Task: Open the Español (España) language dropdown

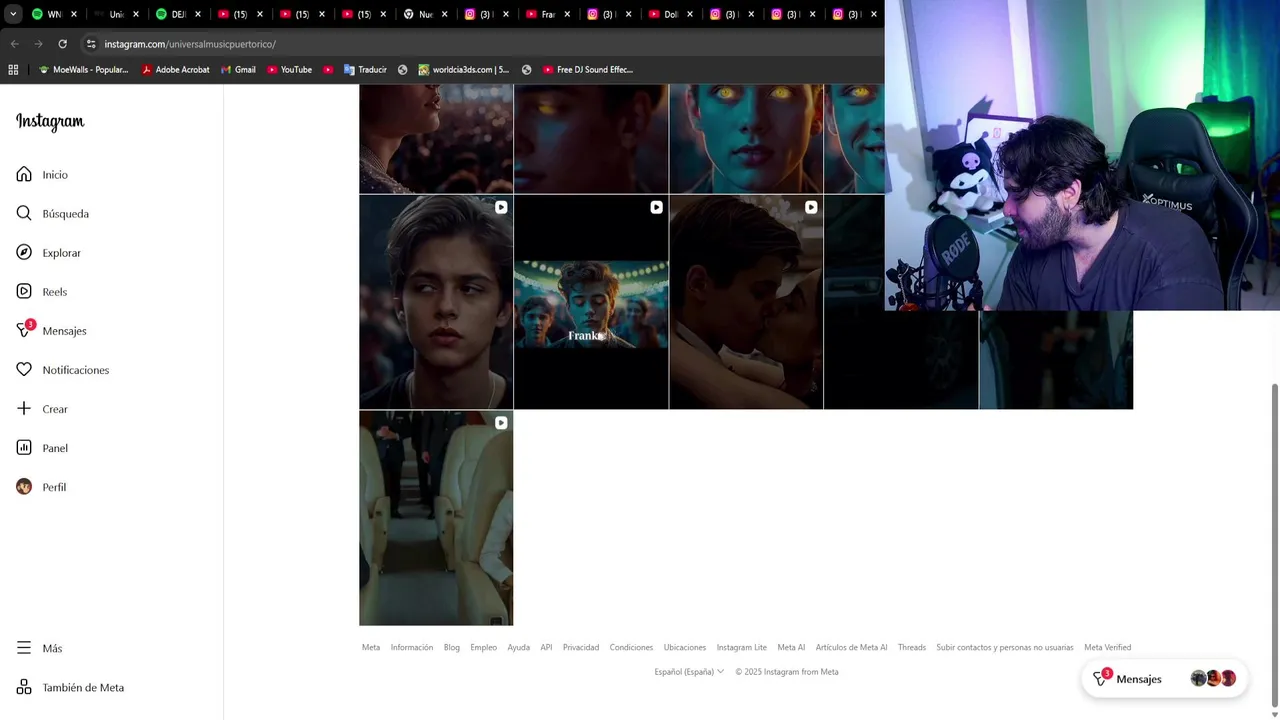Action: 689,672
